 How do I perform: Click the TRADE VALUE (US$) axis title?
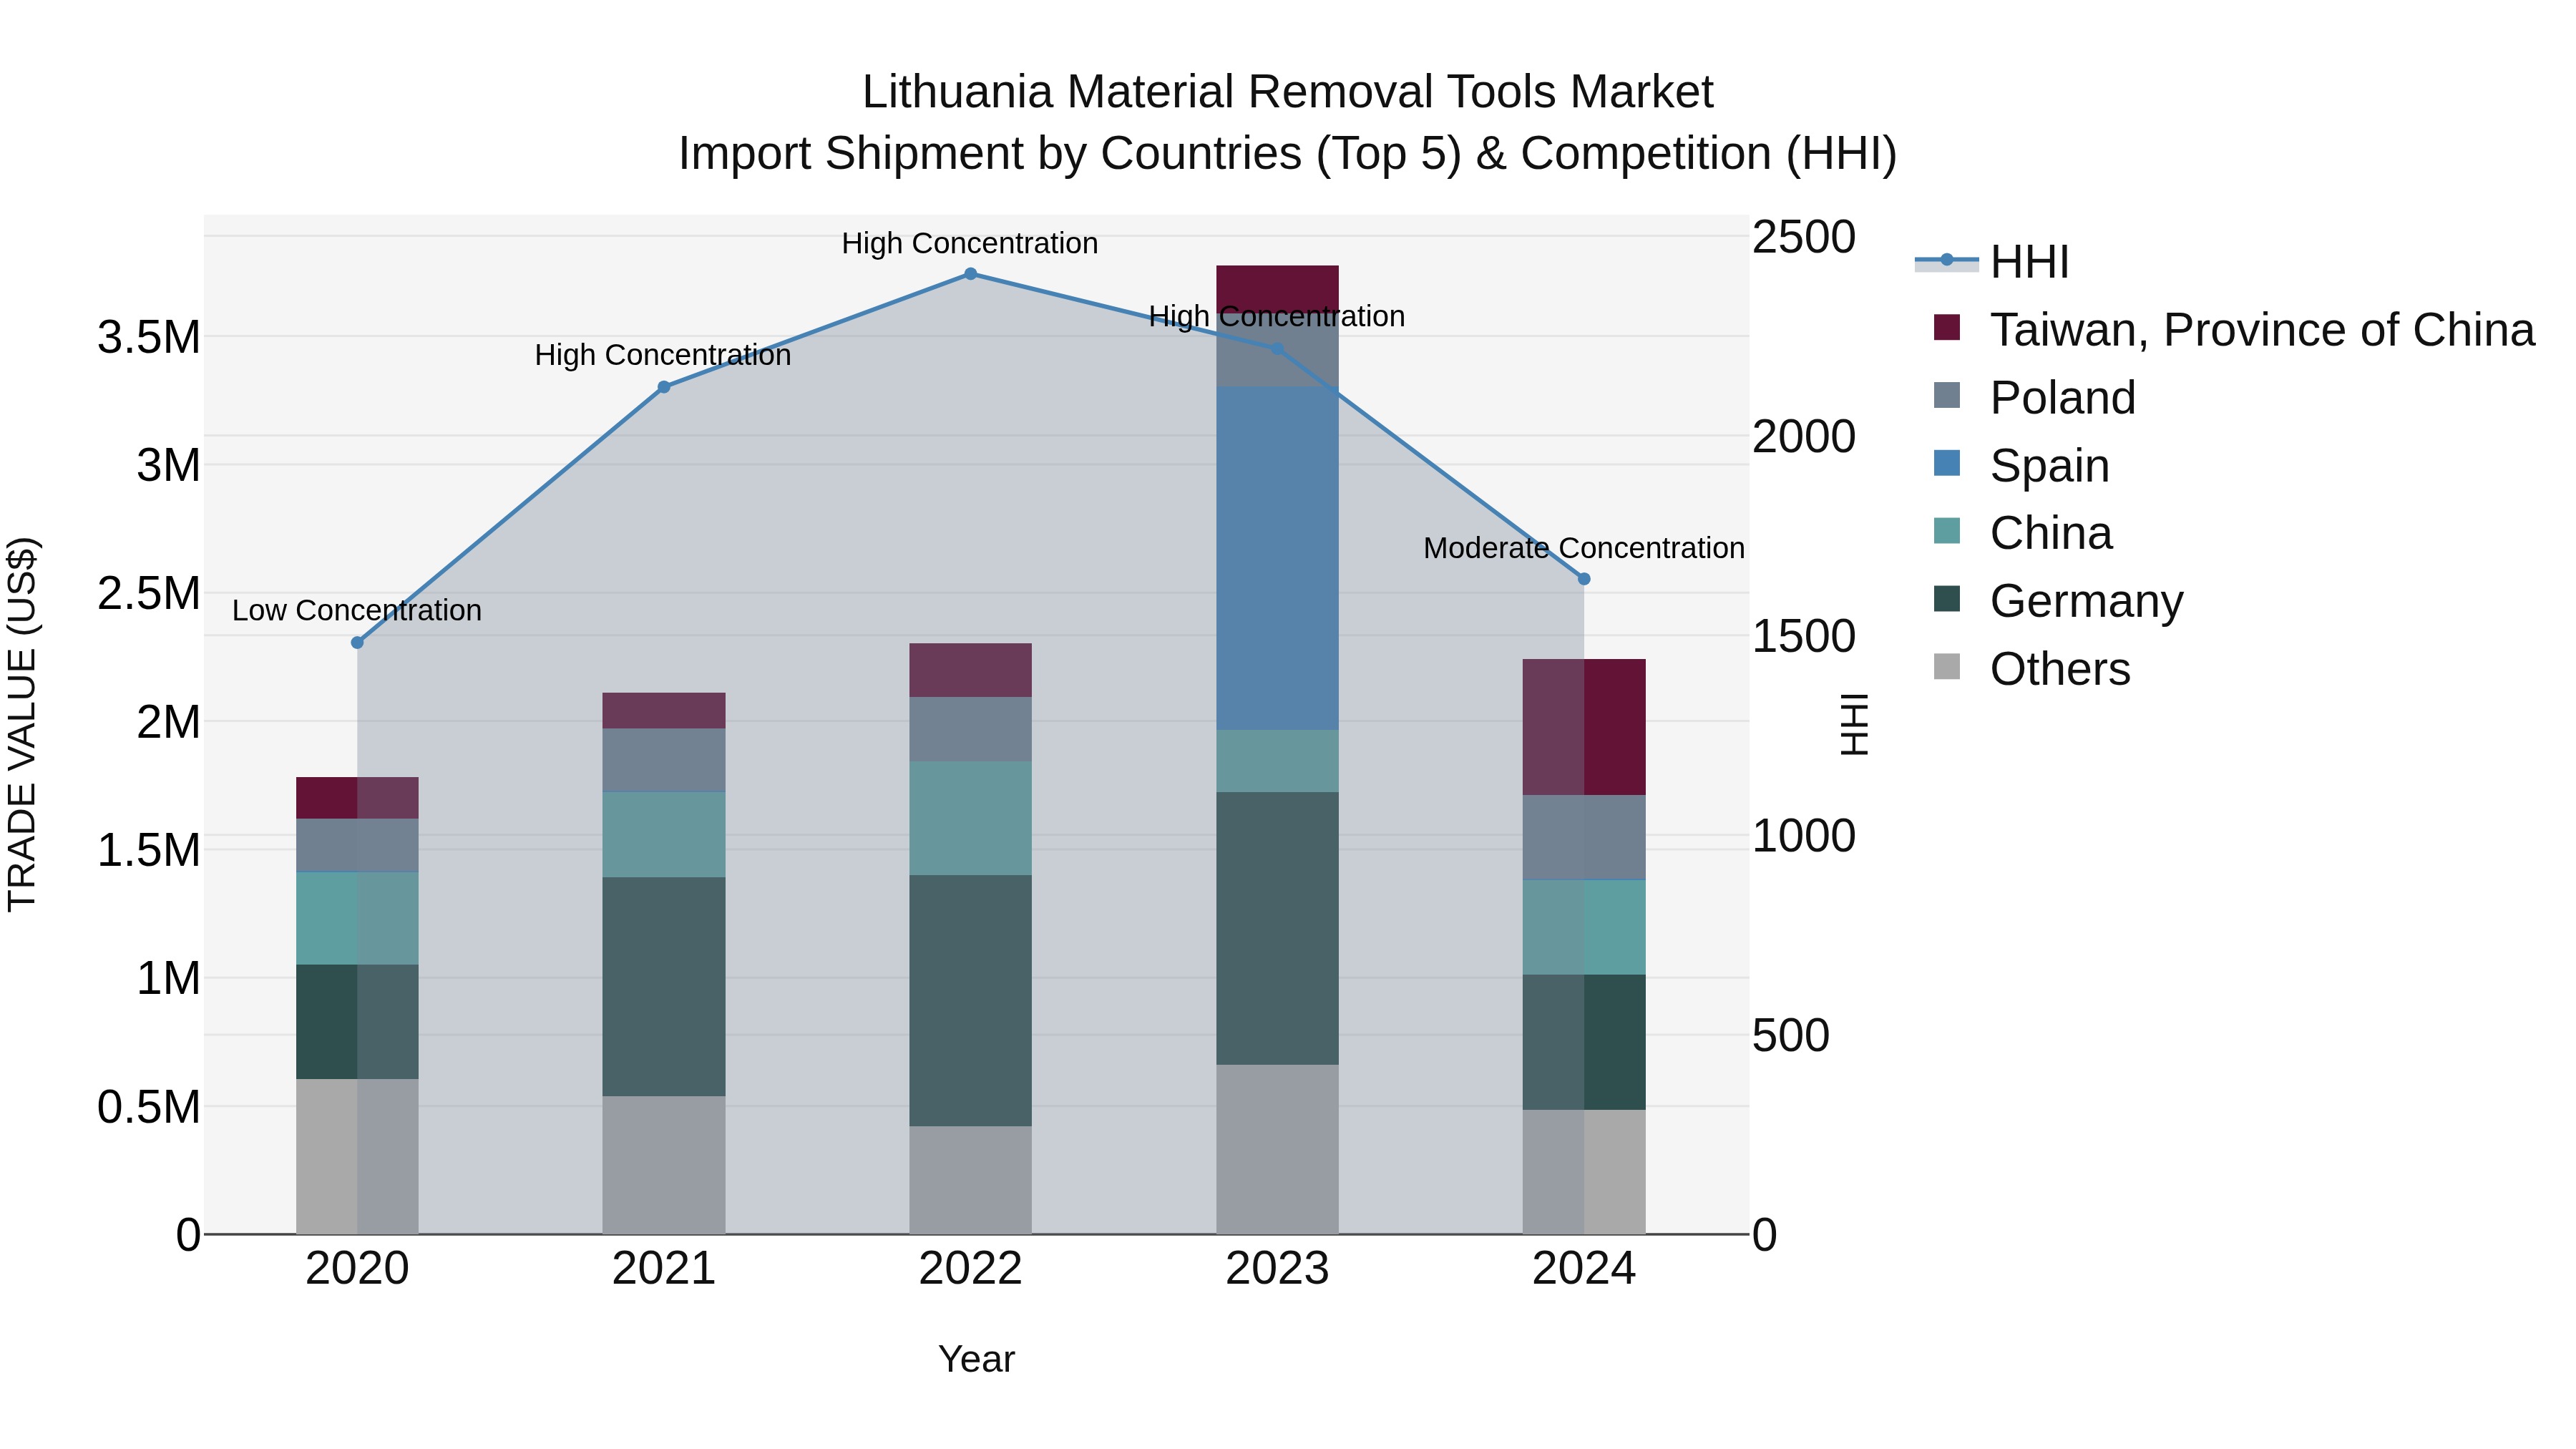coord(22,724)
